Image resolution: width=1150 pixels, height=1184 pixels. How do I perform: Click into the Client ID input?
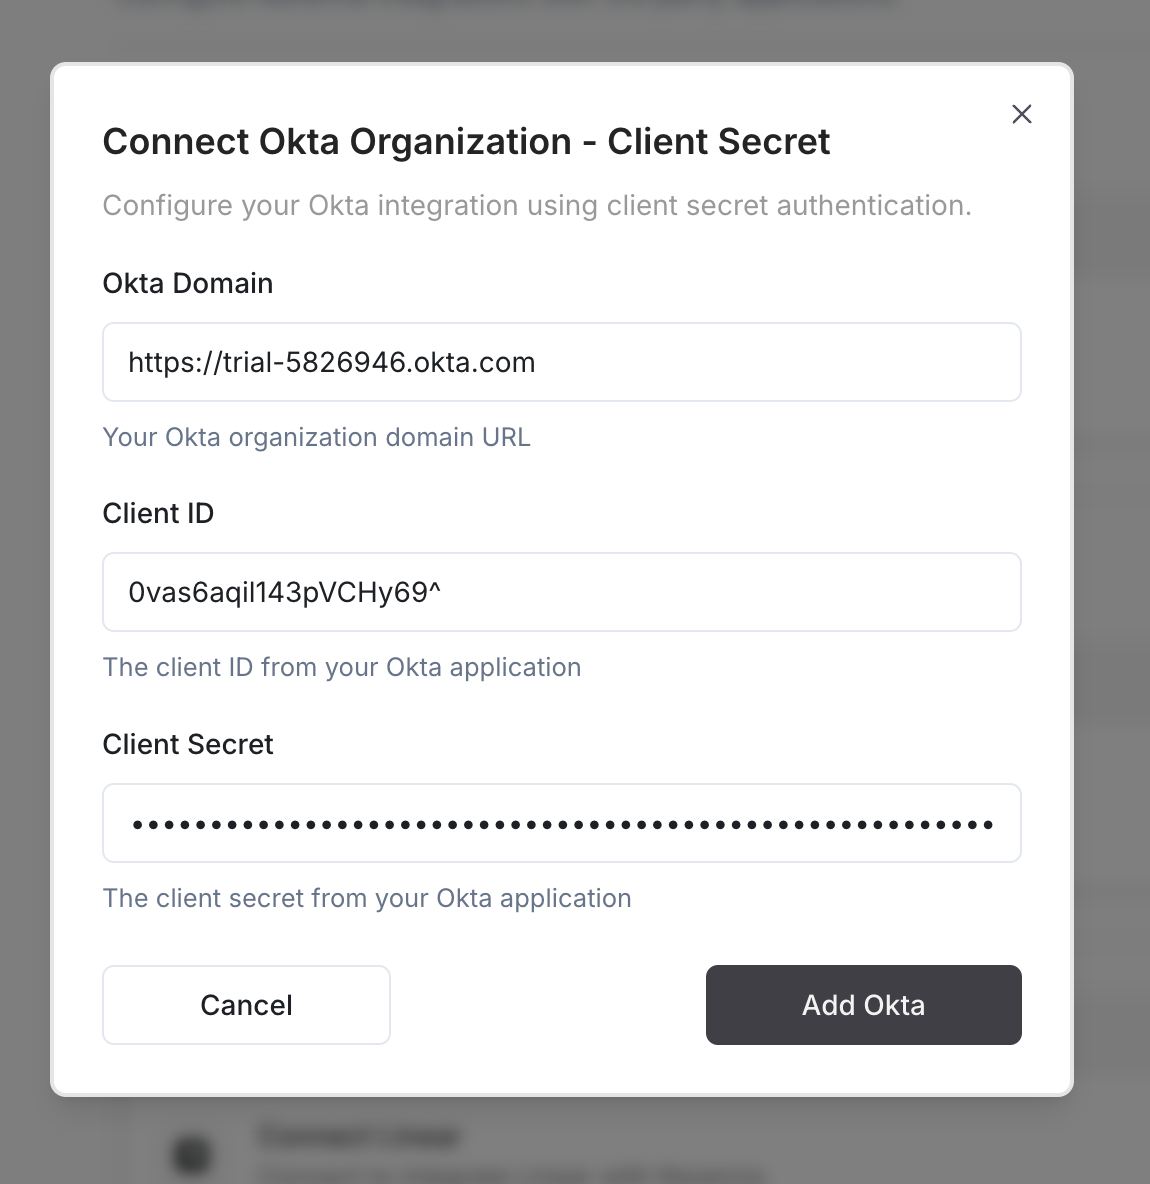point(562,592)
